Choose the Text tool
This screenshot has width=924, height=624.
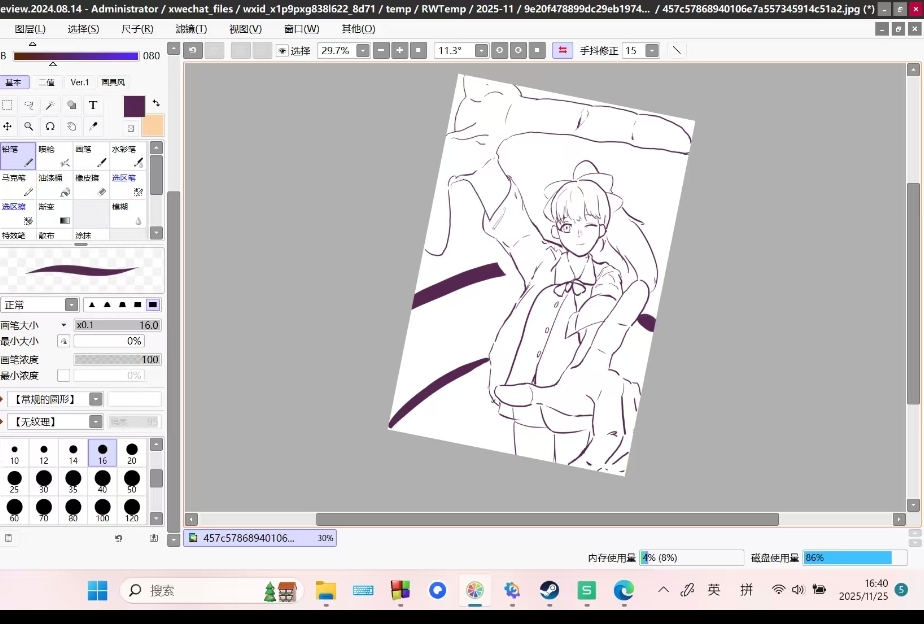tap(93, 105)
